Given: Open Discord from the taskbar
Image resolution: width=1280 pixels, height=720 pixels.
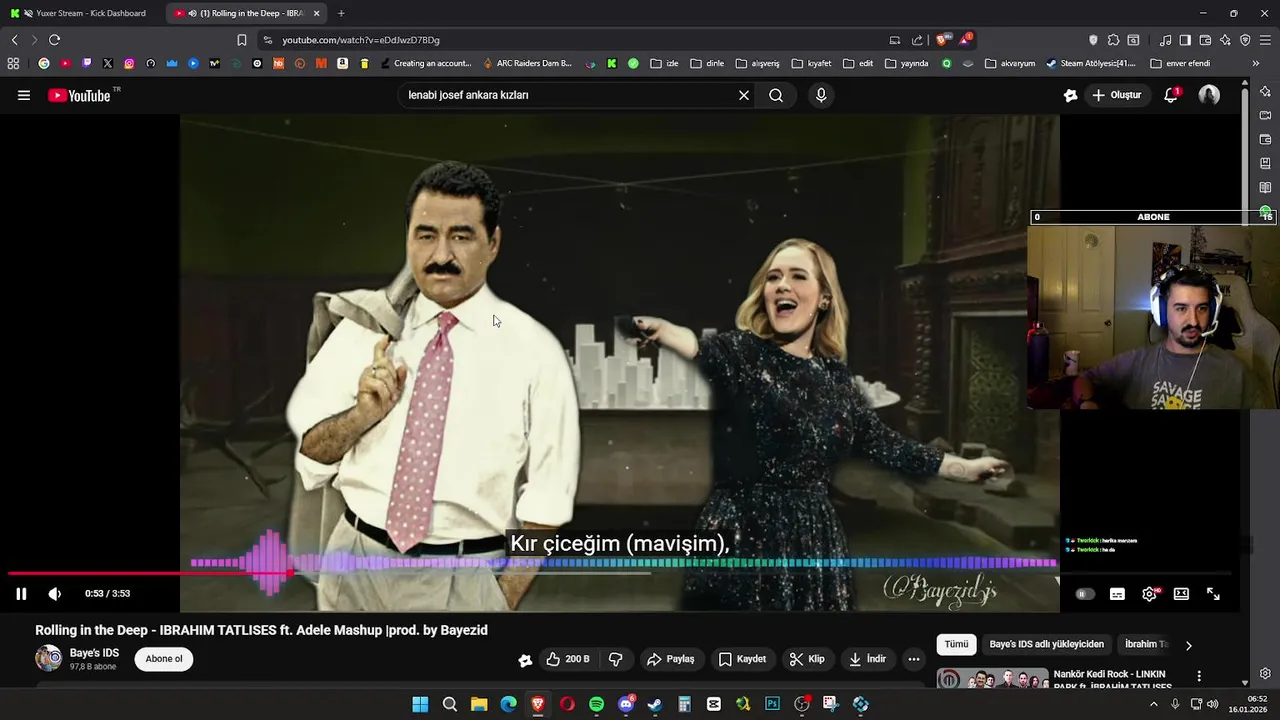Looking at the screenshot, I should point(626,704).
